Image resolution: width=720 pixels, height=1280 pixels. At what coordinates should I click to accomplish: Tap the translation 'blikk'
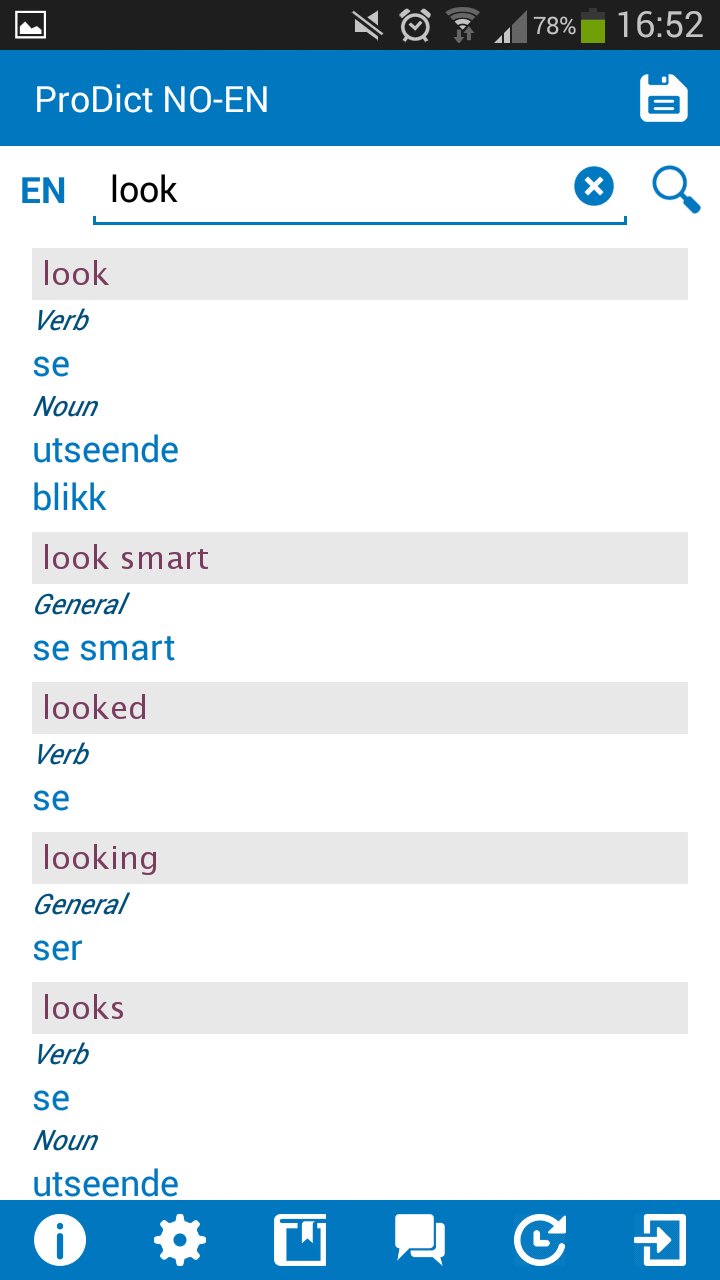(x=70, y=498)
